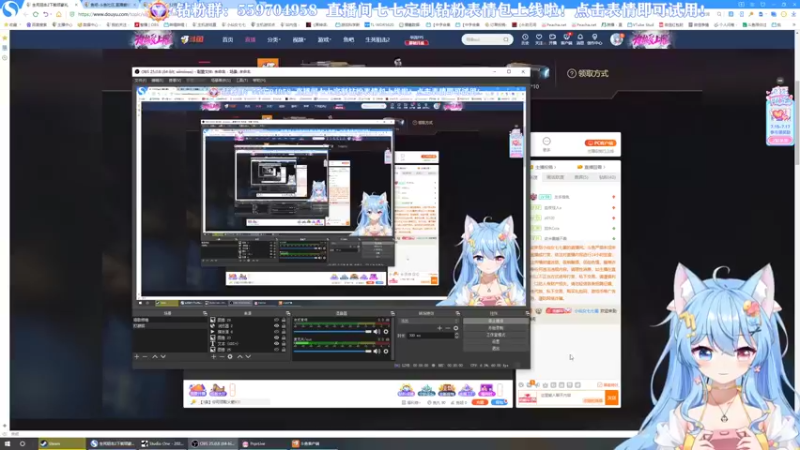
Task: Open Douyu creator center icon
Action: coord(594,39)
